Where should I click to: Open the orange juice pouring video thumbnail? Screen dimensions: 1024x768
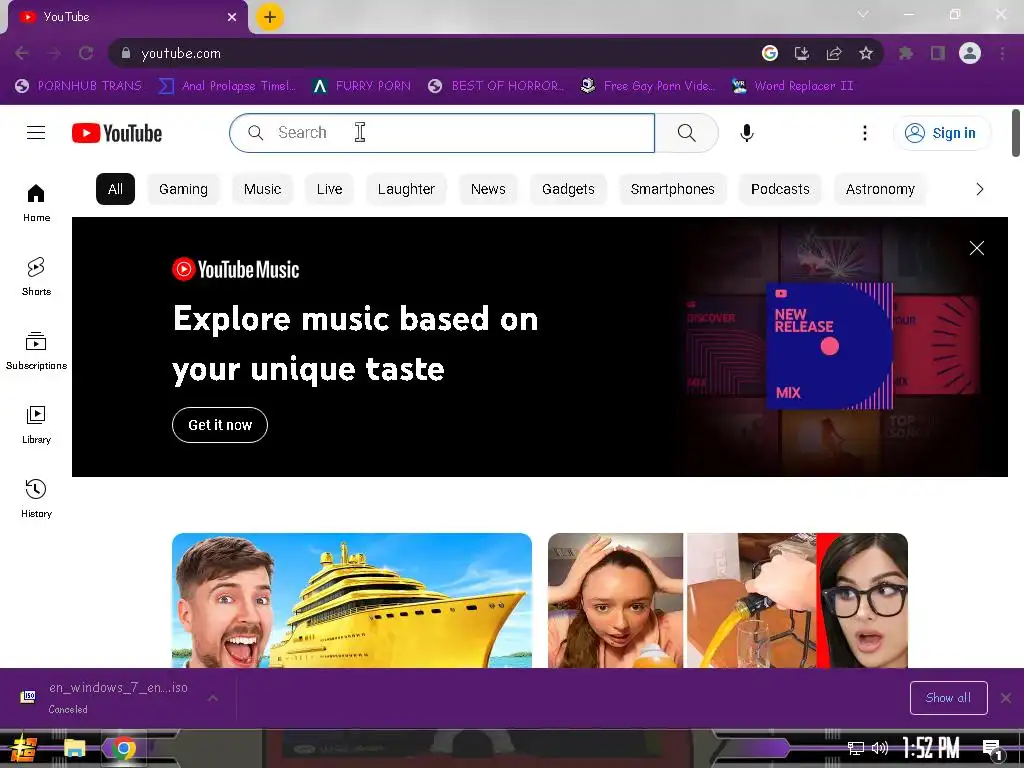point(728,600)
